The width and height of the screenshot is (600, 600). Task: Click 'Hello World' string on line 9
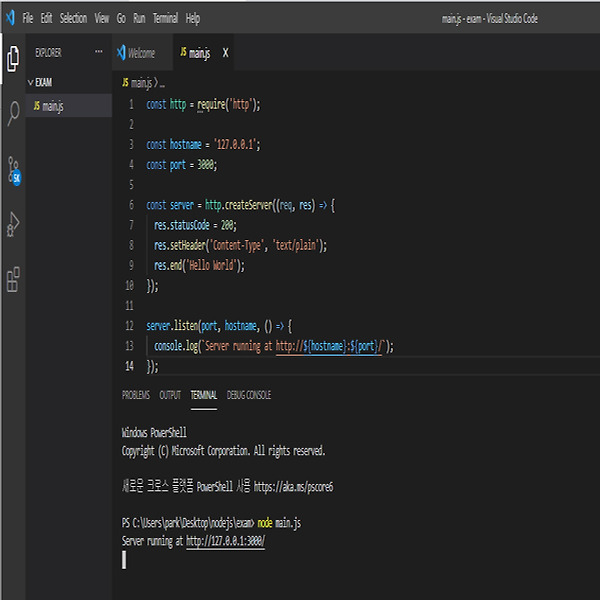210,265
